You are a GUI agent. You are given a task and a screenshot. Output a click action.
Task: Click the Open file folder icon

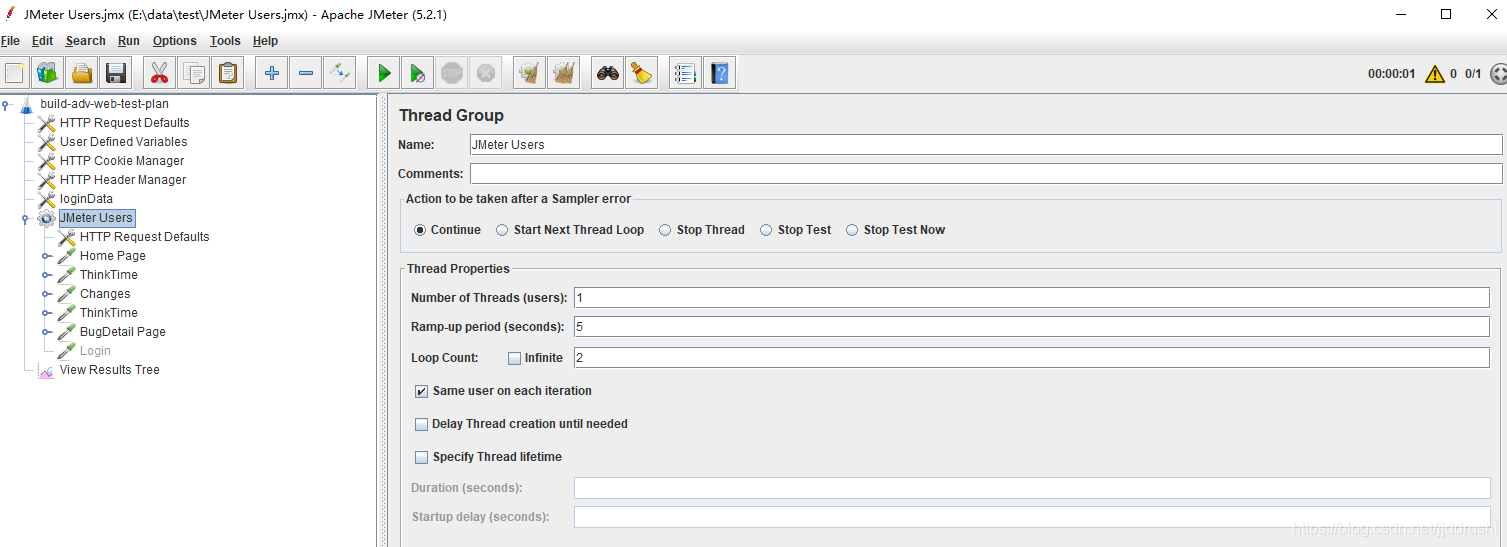[82, 73]
